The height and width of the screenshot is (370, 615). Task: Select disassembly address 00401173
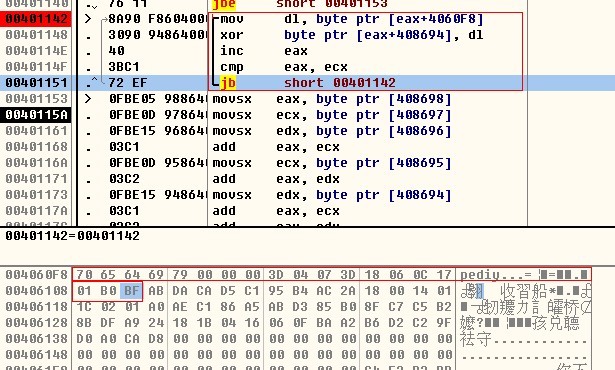[36, 195]
